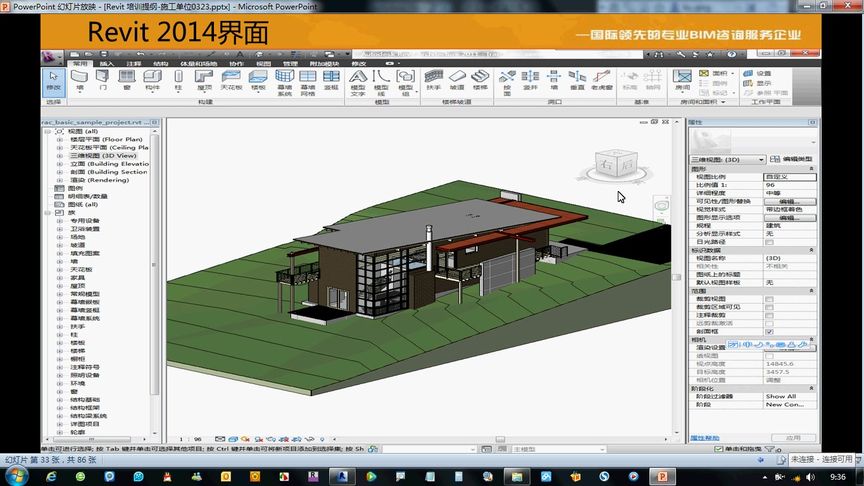
Task: Switch to the 插入 (Insert) ribbon tab
Action: point(106,63)
